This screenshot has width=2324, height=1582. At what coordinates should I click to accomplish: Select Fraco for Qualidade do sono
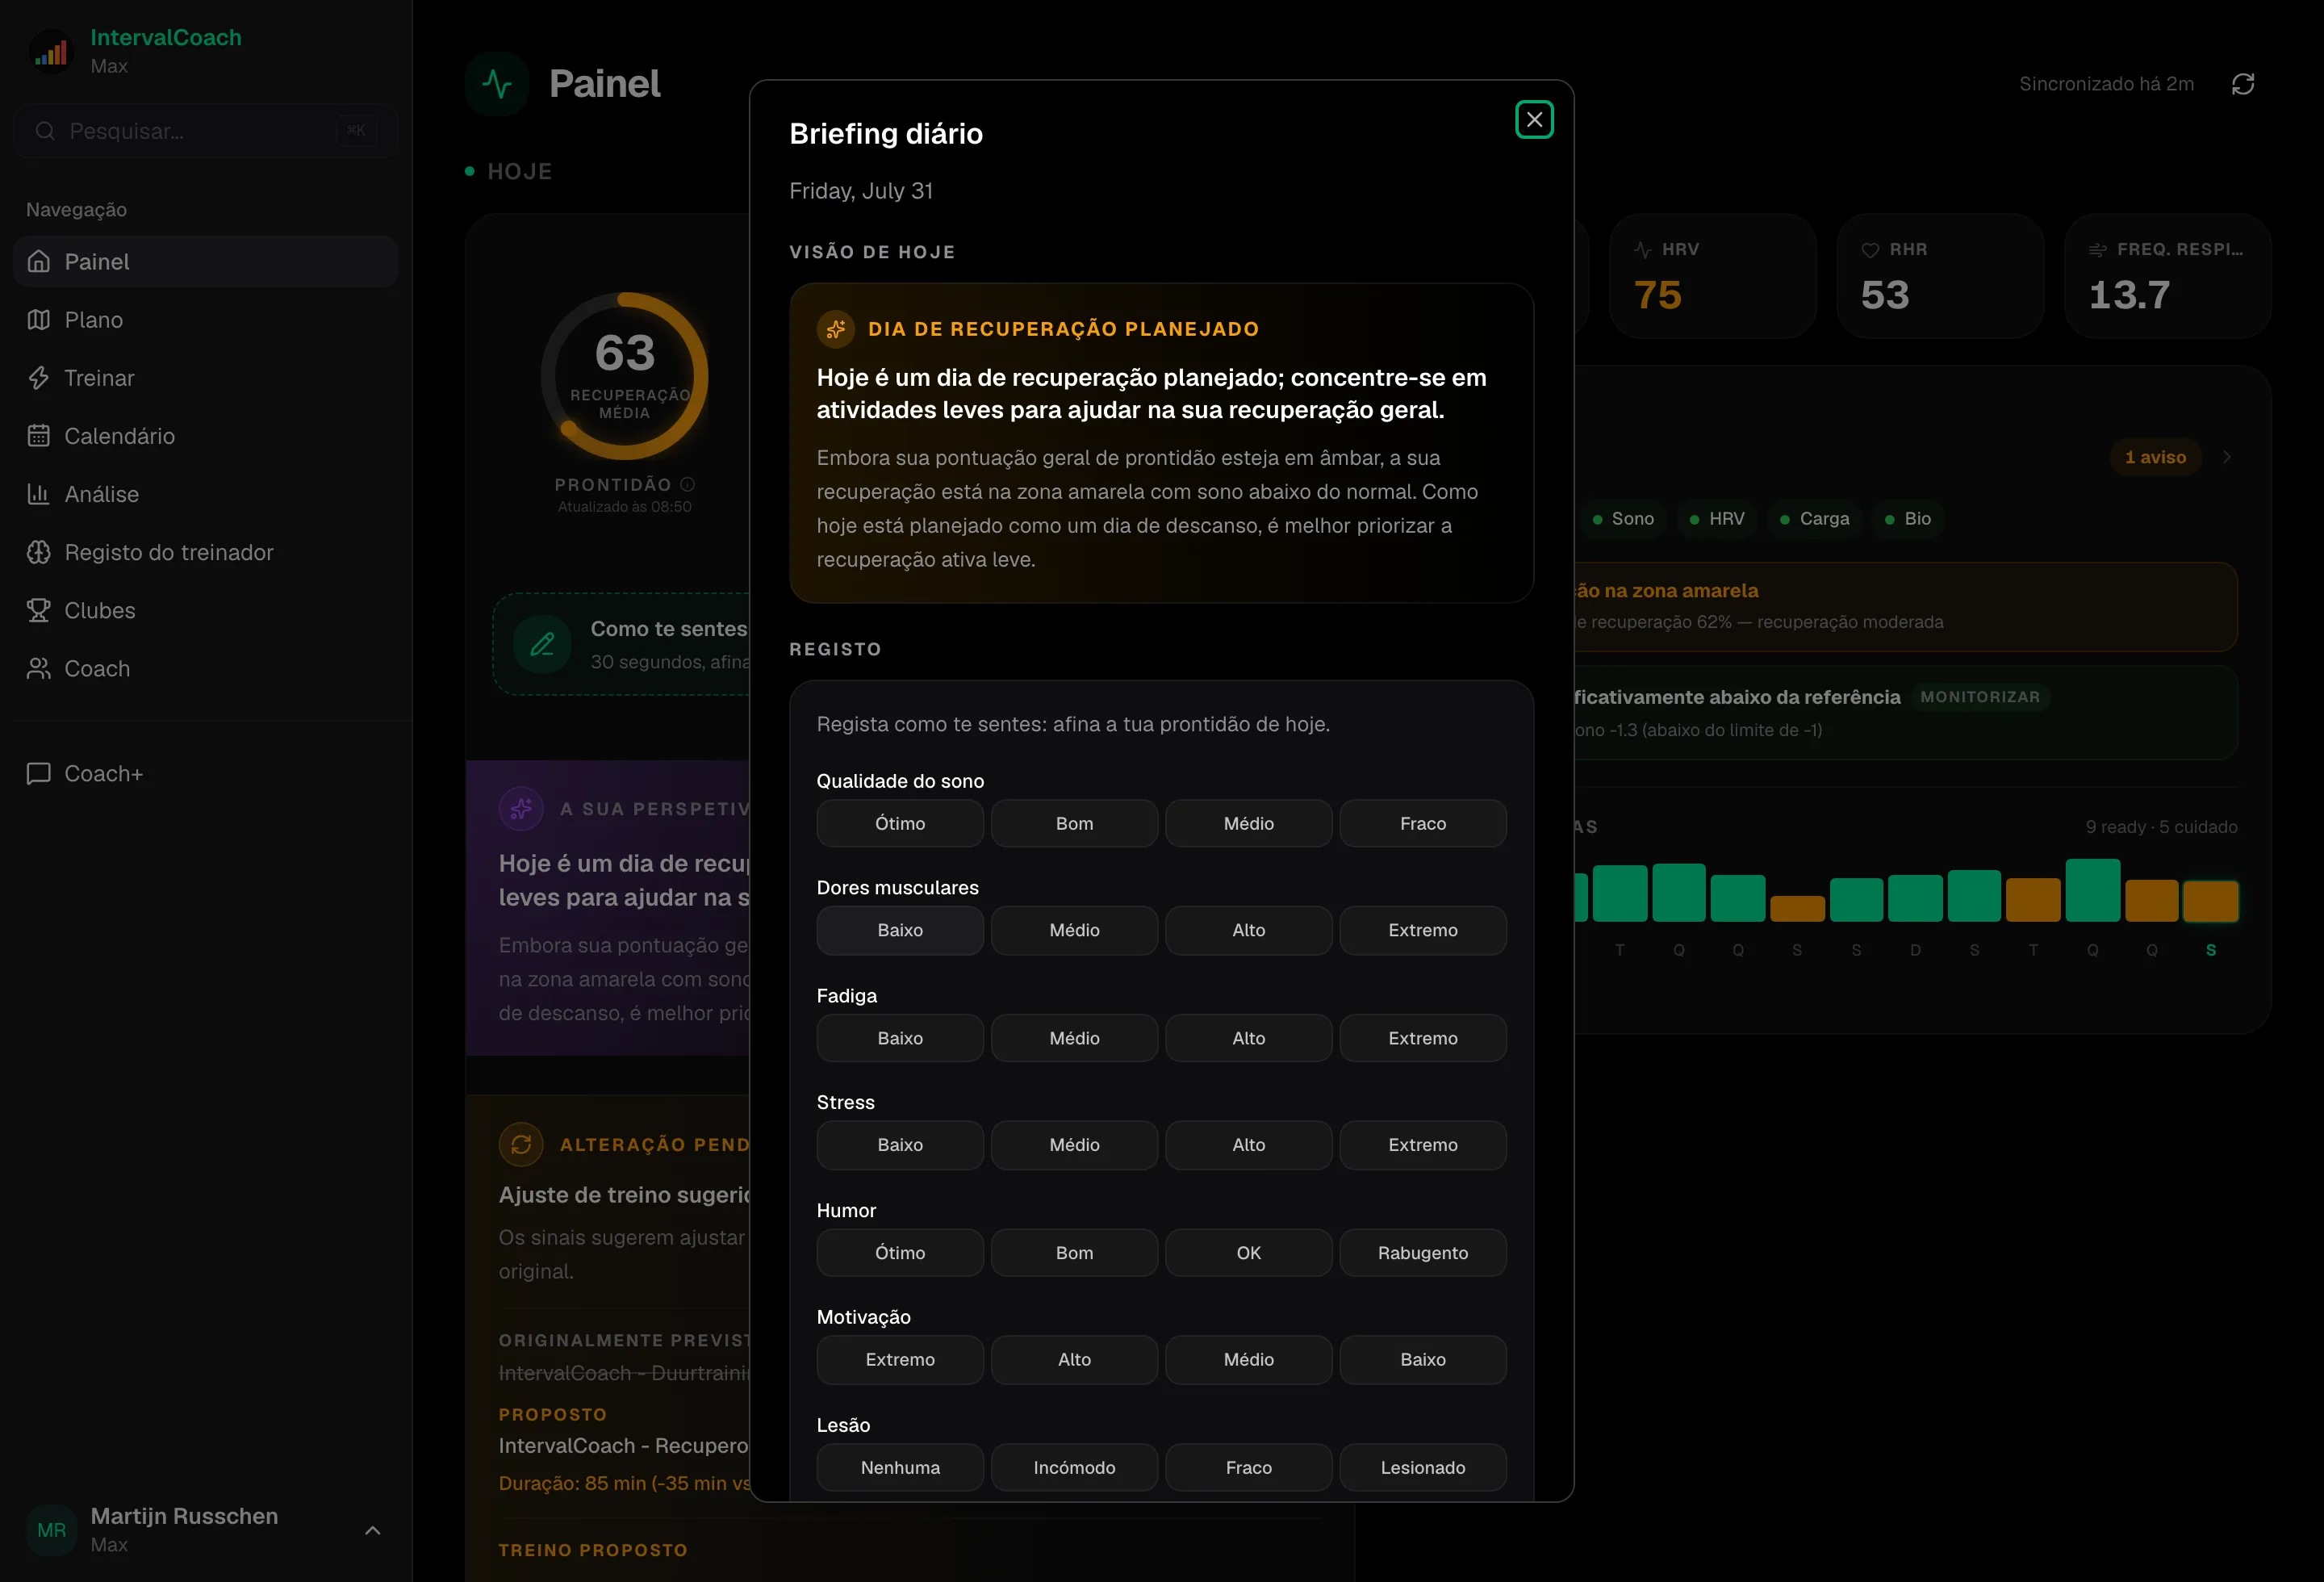coord(1423,823)
